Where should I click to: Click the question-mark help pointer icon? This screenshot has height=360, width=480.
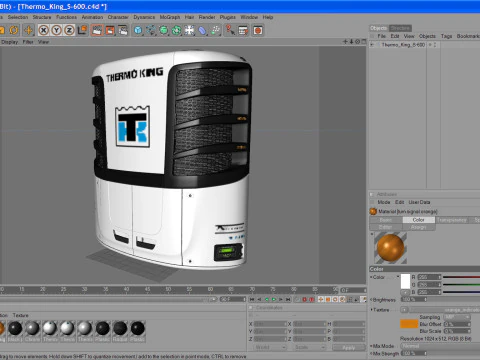click(x=230, y=30)
